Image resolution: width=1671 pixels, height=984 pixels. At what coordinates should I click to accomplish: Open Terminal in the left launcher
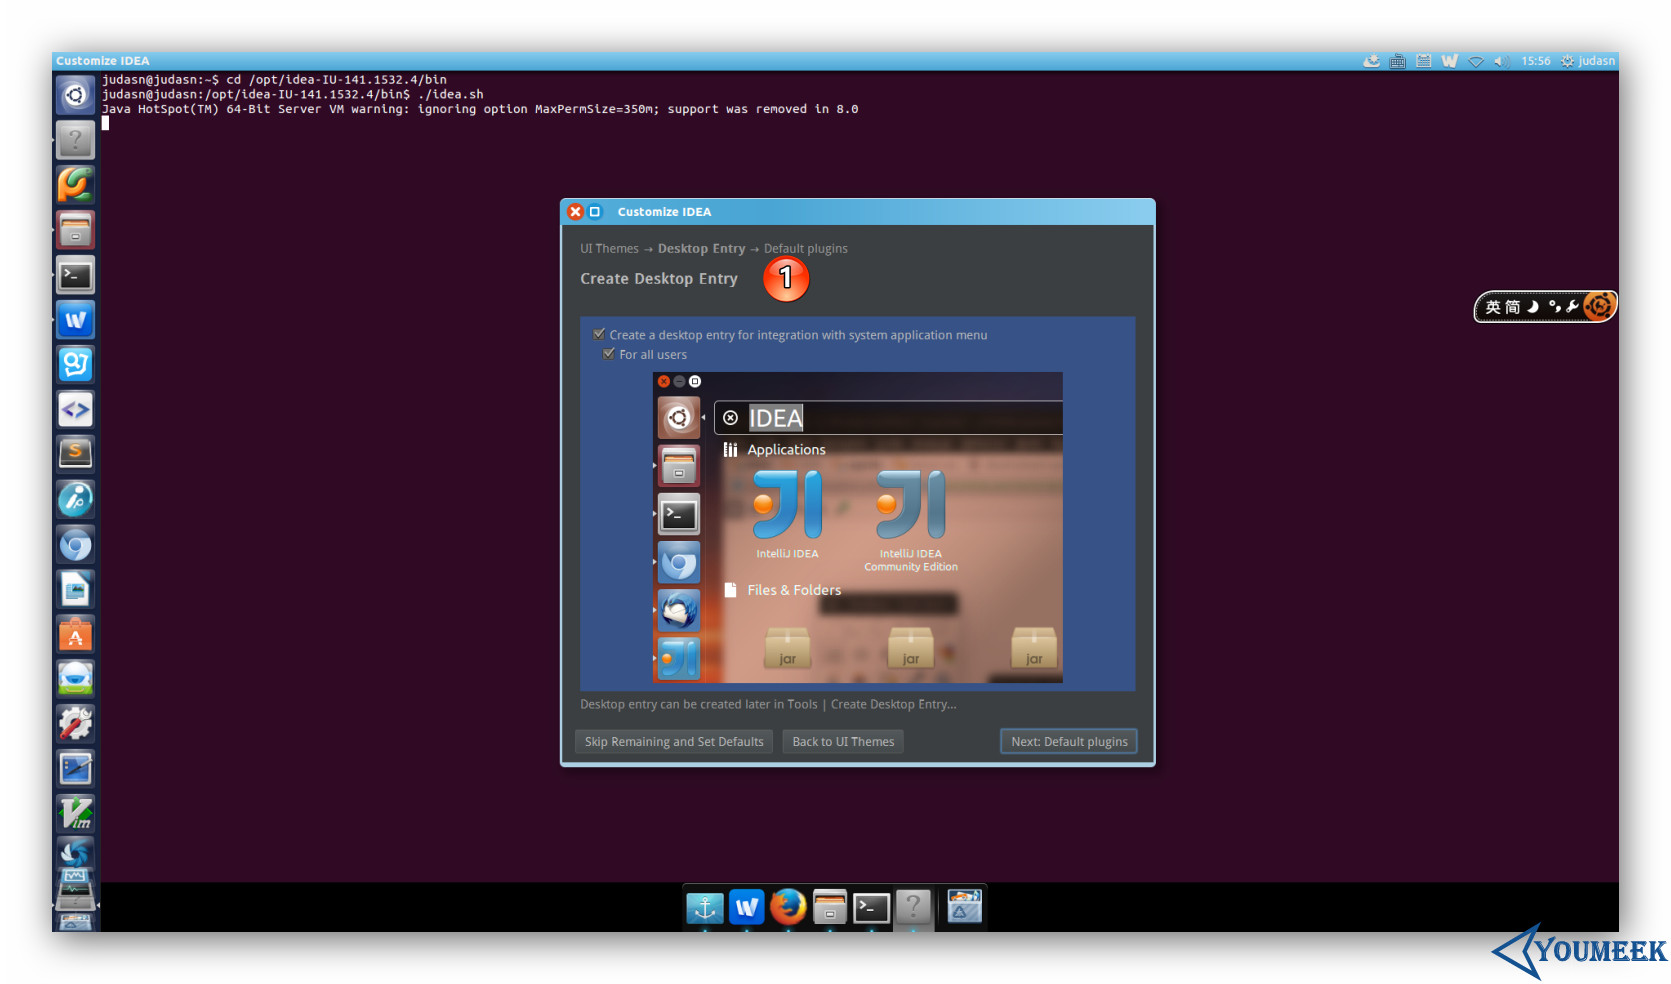coord(75,275)
